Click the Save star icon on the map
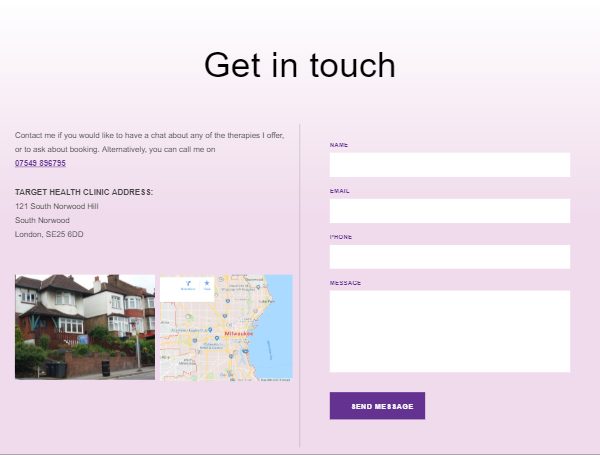The width and height of the screenshot is (600, 455). tap(207, 284)
